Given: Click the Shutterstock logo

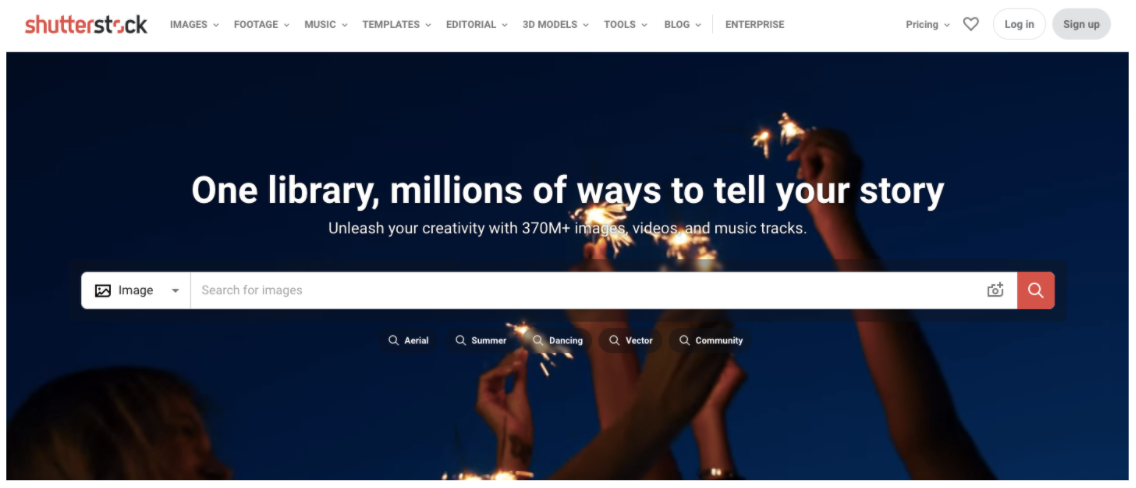Looking at the screenshot, I should (86, 25).
